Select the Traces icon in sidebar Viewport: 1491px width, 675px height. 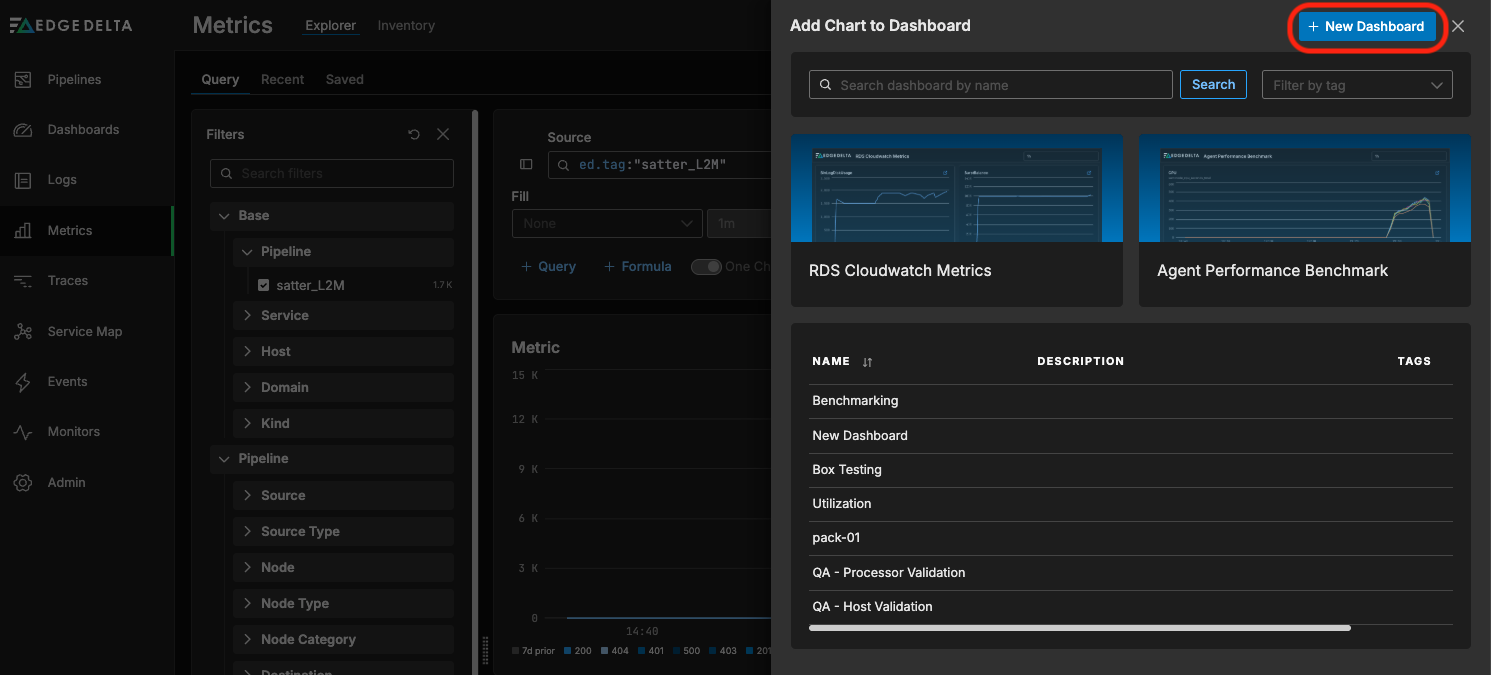click(23, 281)
